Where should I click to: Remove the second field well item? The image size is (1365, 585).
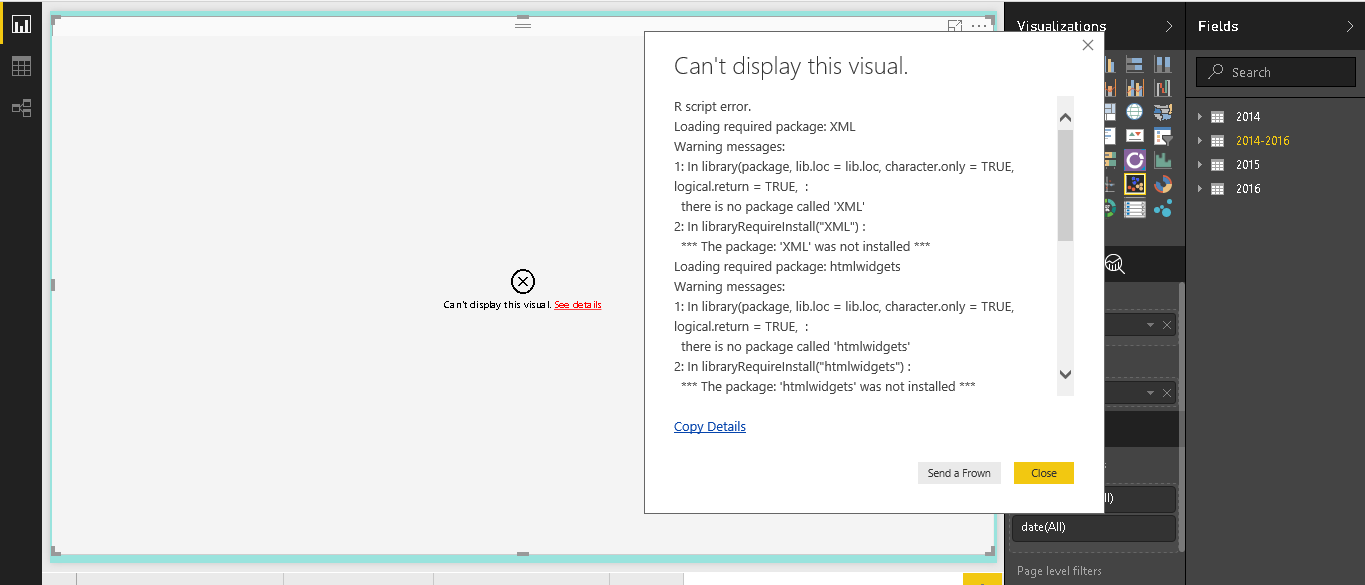pos(1167,393)
